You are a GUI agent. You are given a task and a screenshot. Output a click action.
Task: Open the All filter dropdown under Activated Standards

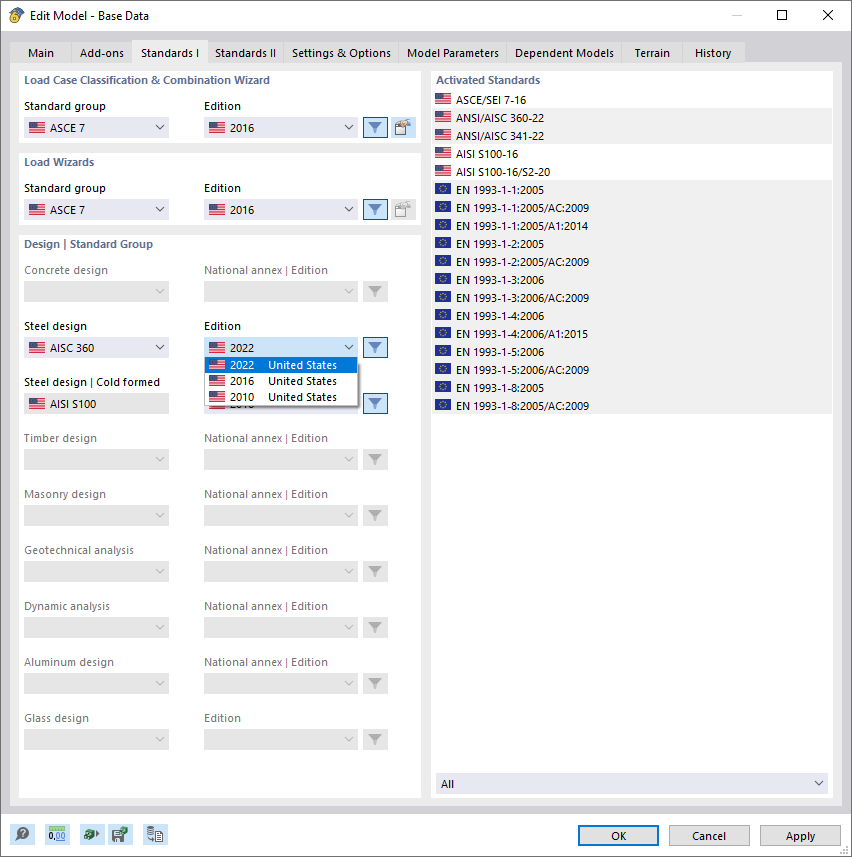pyautogui.click(x=632, y=784)
